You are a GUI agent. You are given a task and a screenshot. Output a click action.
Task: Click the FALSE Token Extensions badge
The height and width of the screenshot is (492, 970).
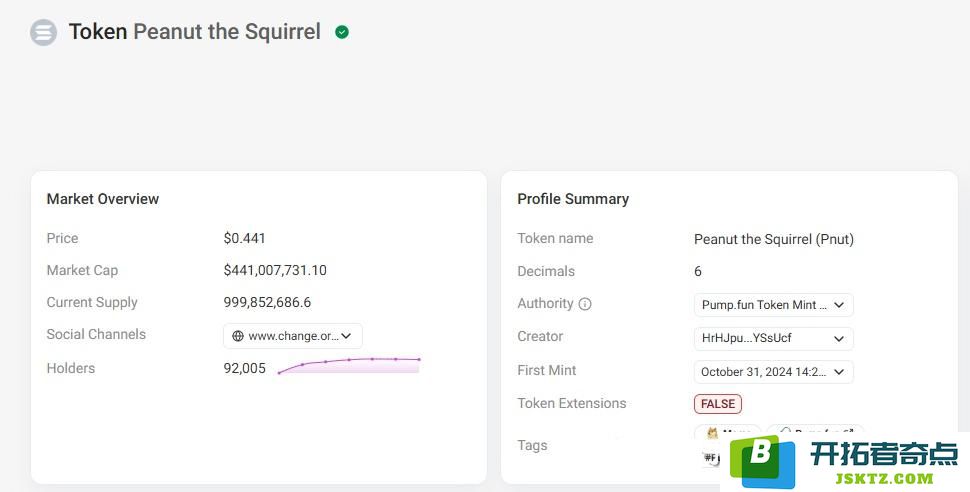point(718,404)
